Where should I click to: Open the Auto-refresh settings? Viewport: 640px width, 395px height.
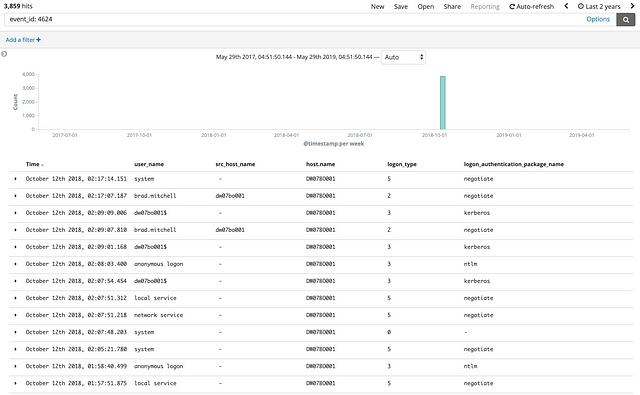click(x=531, y=7)
